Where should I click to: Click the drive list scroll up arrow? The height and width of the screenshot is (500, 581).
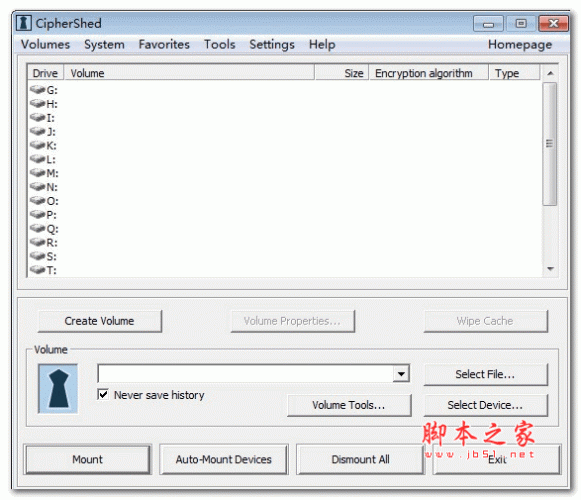(x=550, y=73)
